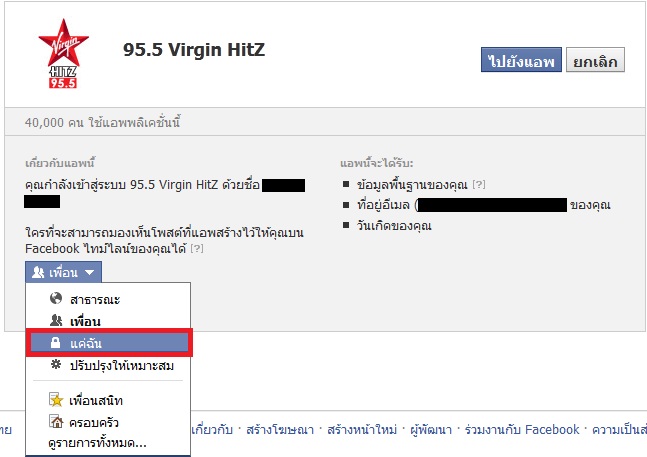Click the วันเกิดของคุณ permission item

tap(394, 226)
